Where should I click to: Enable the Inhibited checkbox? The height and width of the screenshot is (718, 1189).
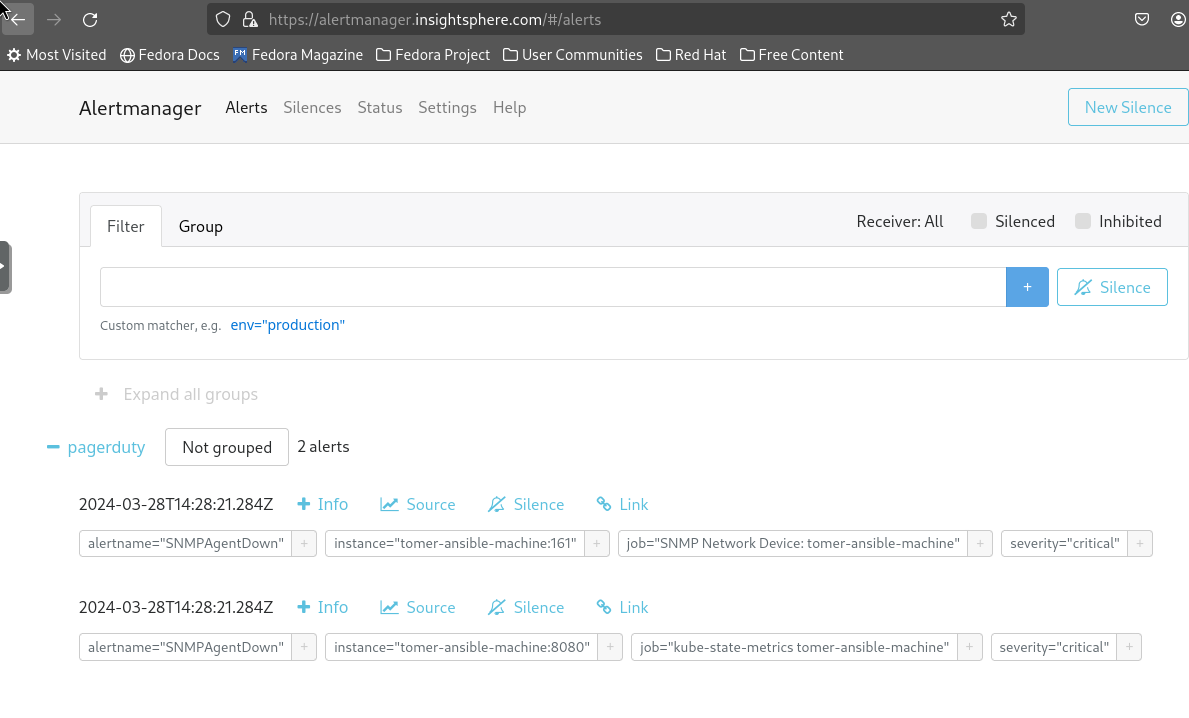[1083, 221]
